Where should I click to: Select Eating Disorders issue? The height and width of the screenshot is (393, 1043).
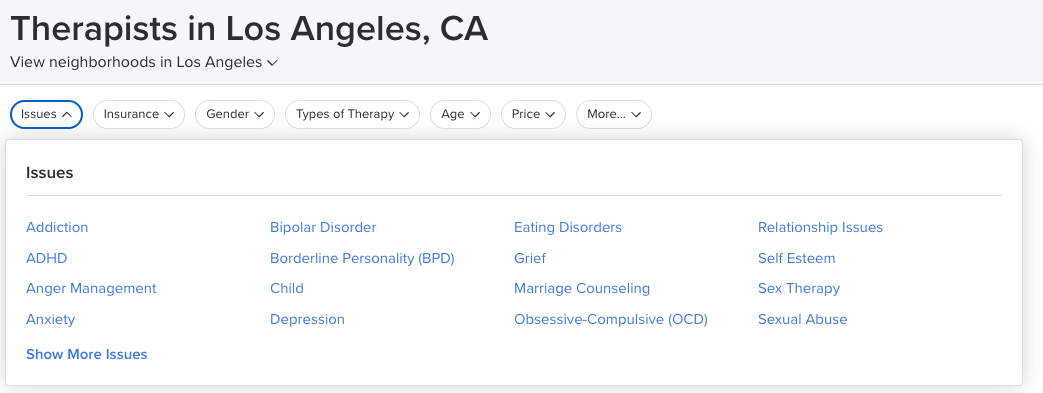(x=568, y=227)
